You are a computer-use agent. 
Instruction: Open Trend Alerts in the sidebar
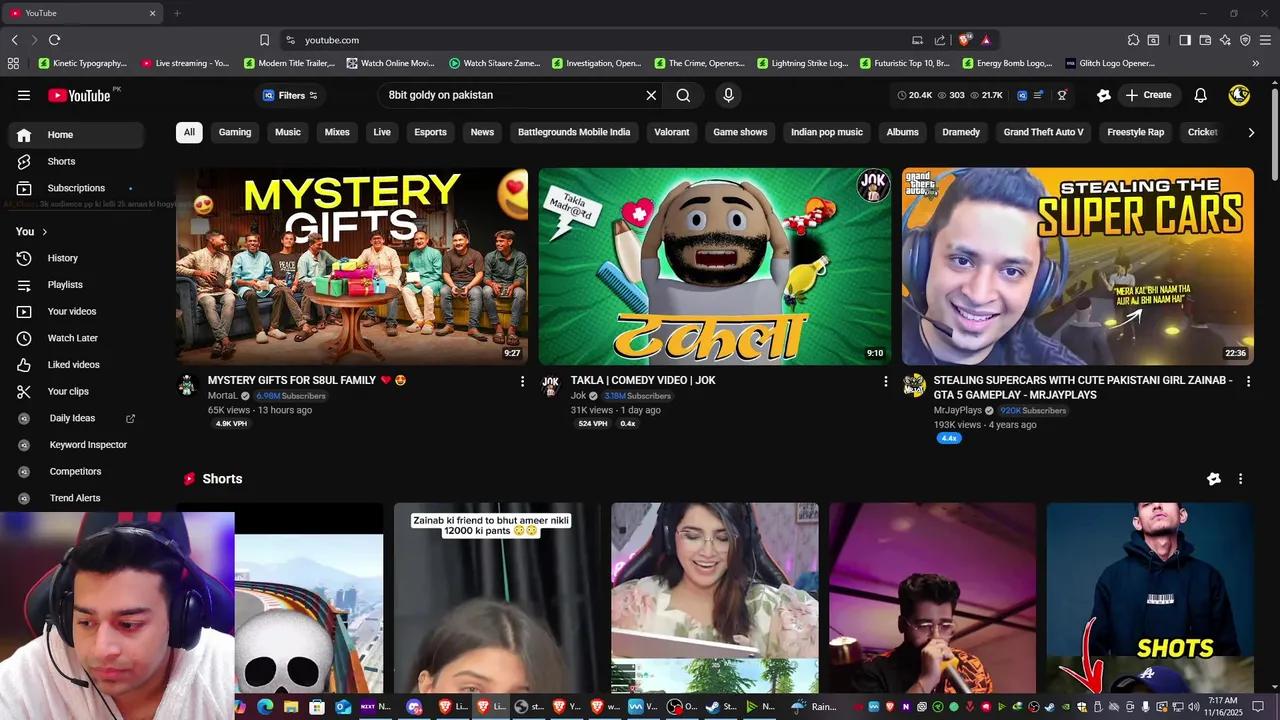pyautogui.click(x=76, y=498)
